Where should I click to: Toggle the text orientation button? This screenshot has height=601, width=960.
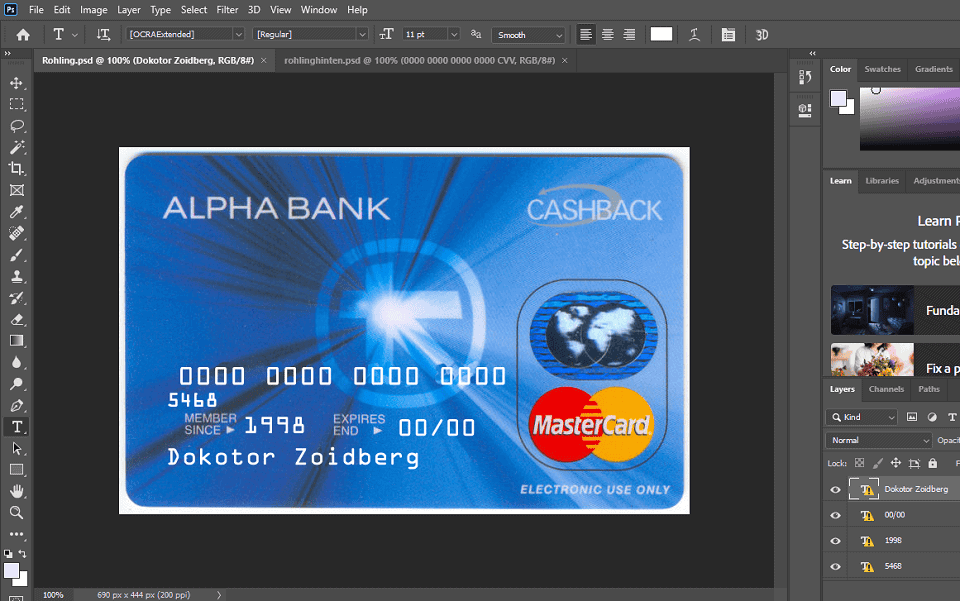[103, 35]
